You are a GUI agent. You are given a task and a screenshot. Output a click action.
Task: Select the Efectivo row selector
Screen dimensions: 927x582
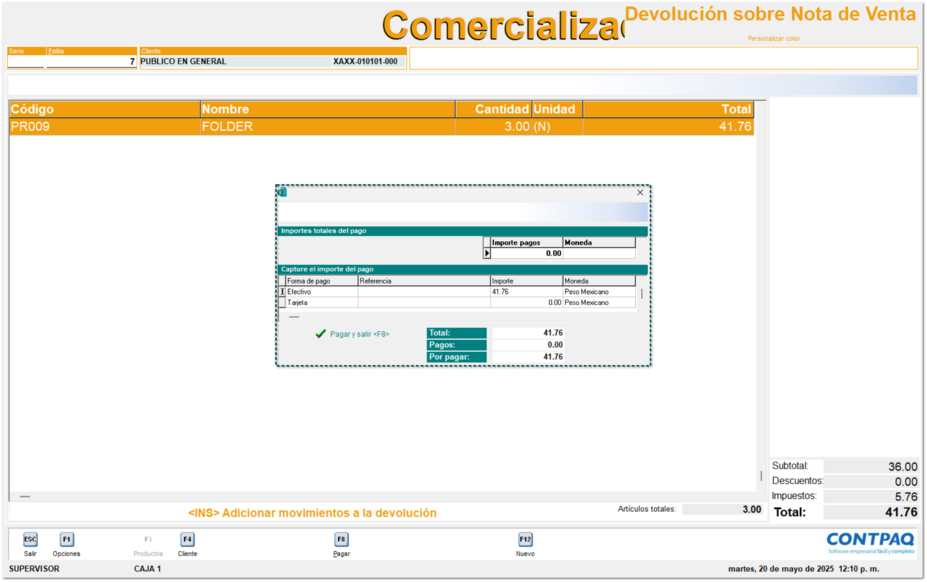point(281,292)
